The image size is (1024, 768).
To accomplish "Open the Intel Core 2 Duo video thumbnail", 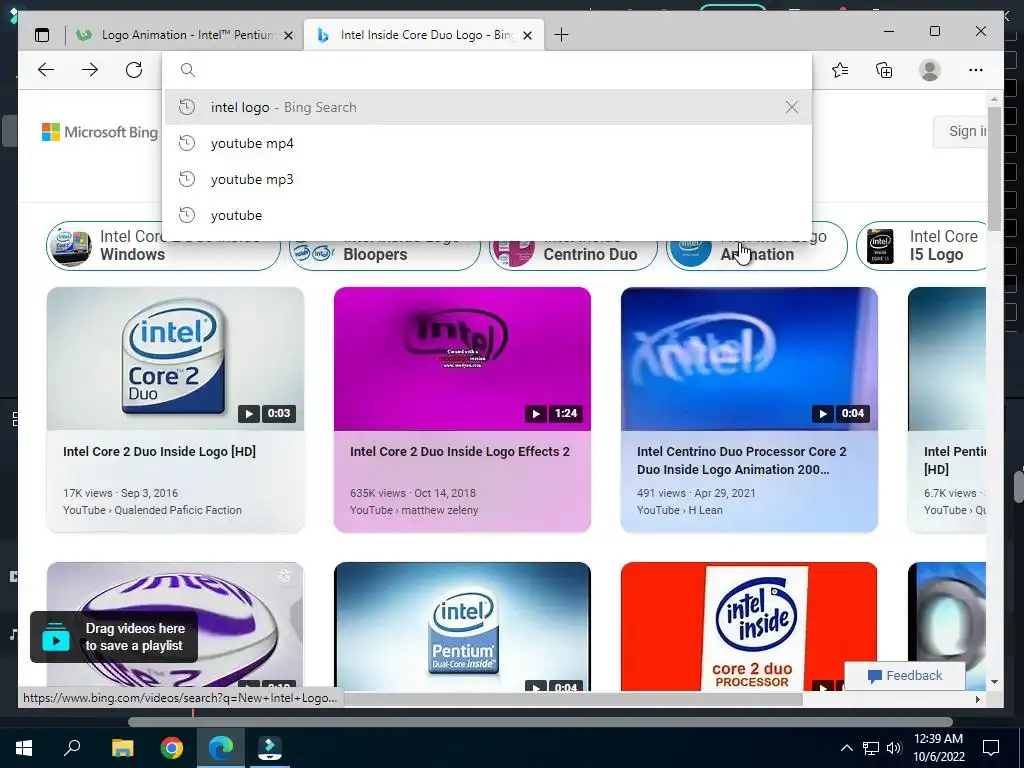I will tap(175, 359).
